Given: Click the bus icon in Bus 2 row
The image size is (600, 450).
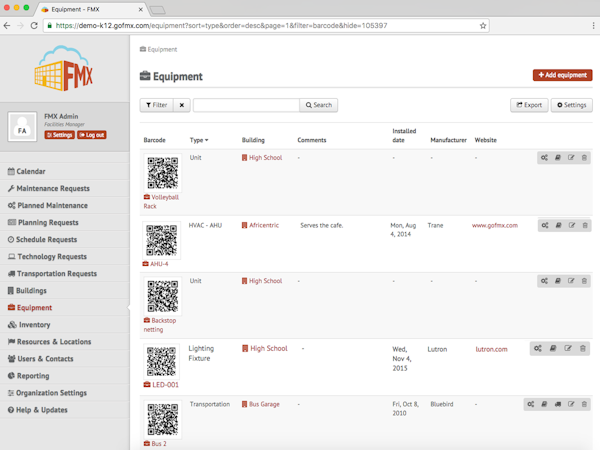Looking at the screenshot, I should click(558, 404).
